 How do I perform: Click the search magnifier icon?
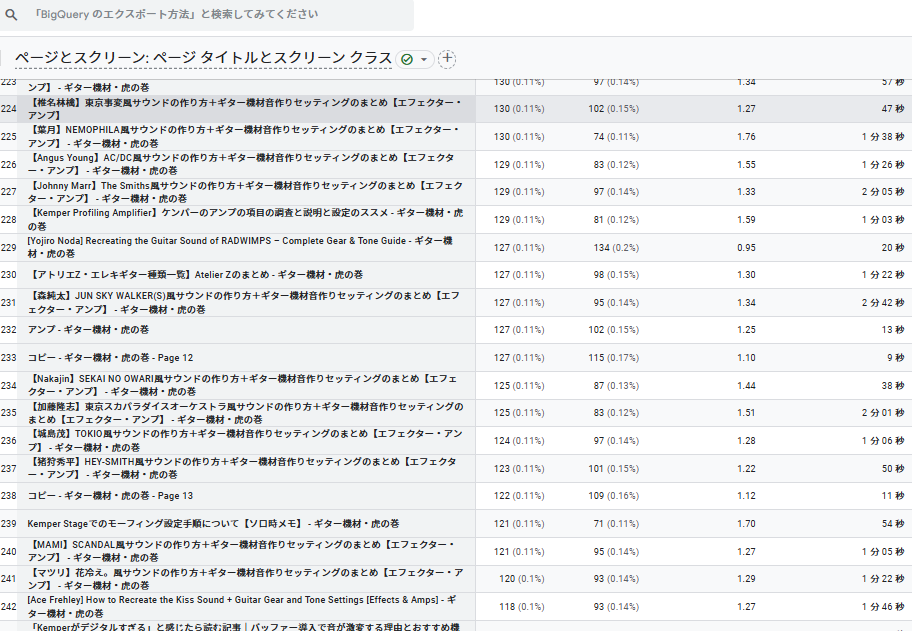[12, 15]
